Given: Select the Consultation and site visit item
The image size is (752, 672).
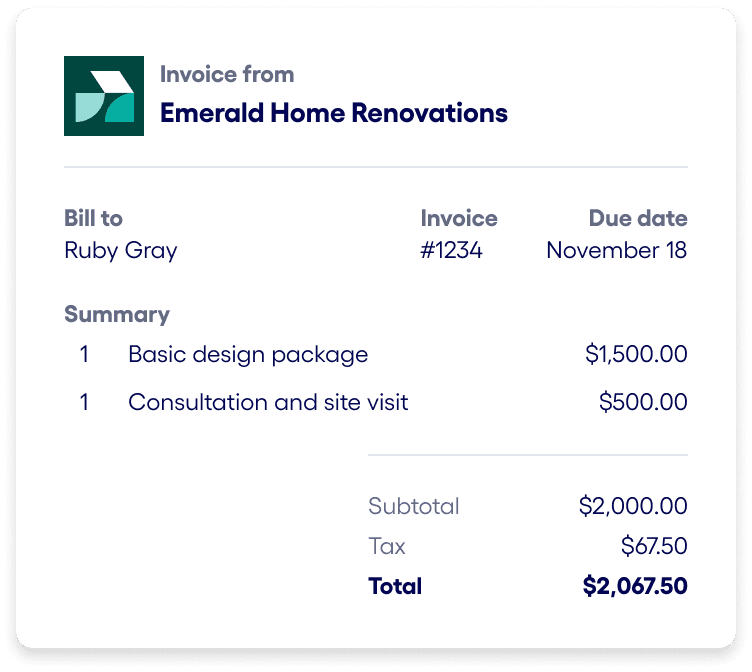Looking at the screenshot, I should (268, 402).
